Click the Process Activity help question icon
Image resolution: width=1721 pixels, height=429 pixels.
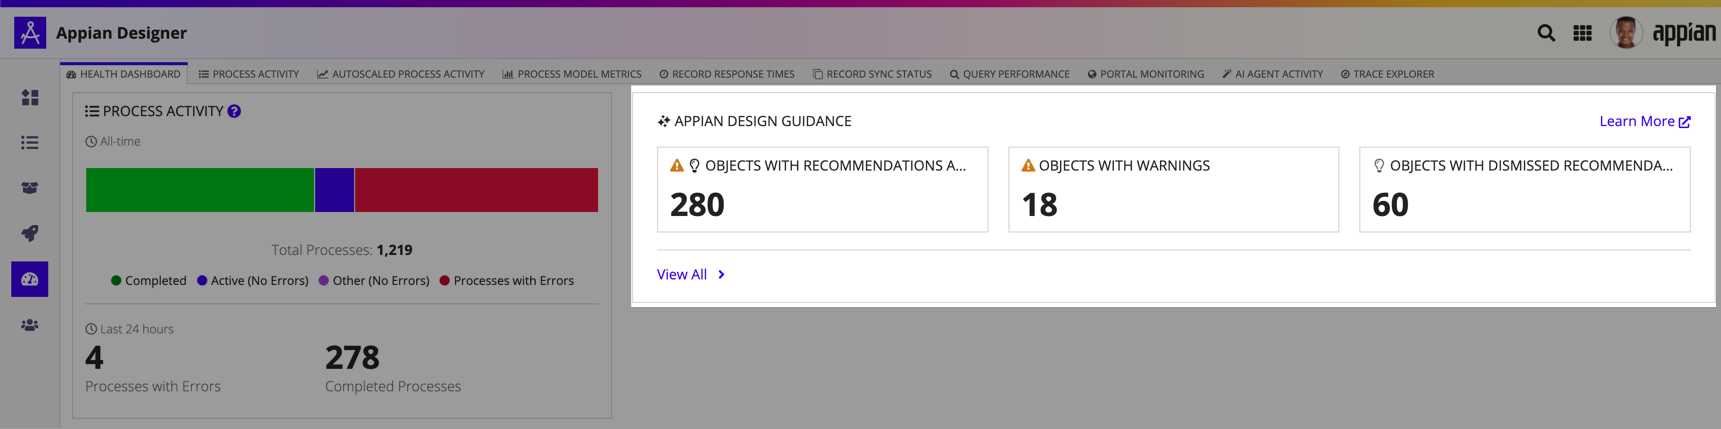click(234, 111)
